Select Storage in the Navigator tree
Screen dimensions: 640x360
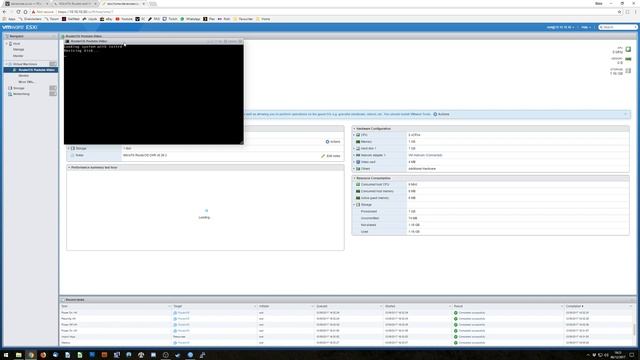[19, 88]
